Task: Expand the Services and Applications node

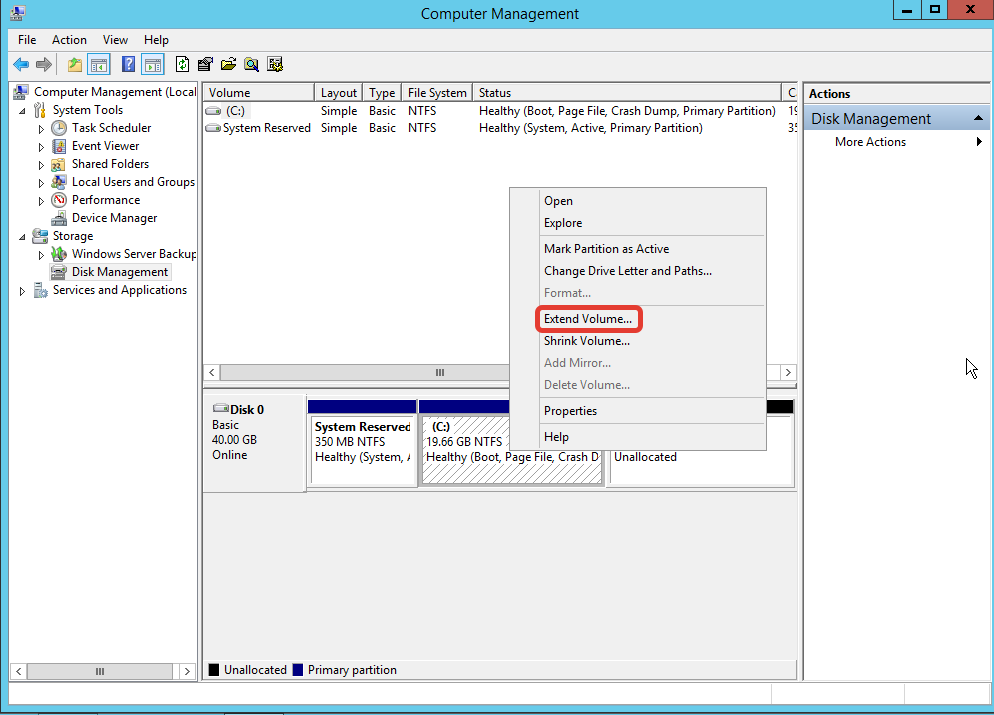Action: click(x=23, y=291)
